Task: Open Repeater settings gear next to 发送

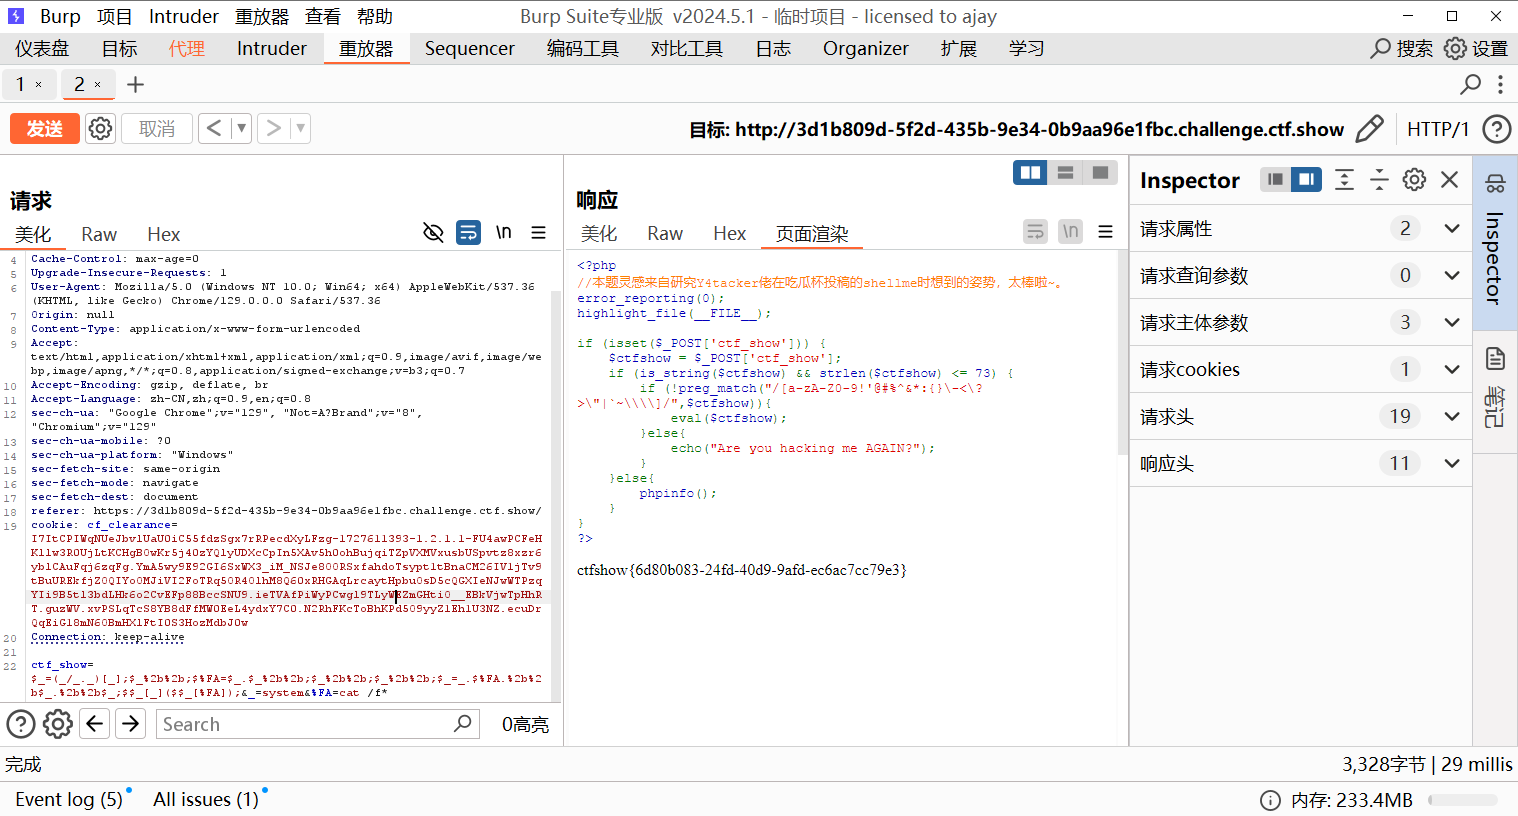Action: (x=100, y=129)
